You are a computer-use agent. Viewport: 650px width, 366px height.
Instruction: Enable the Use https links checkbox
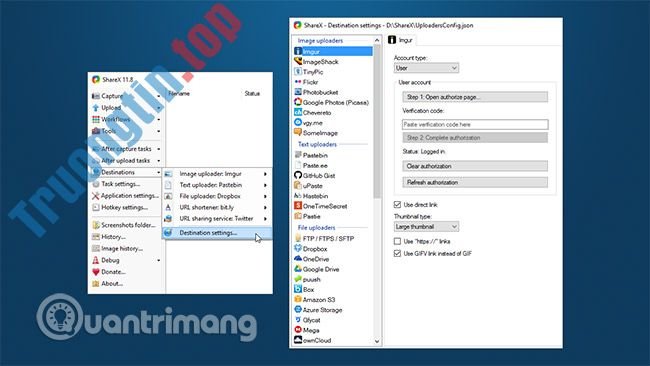pos(397,241)
